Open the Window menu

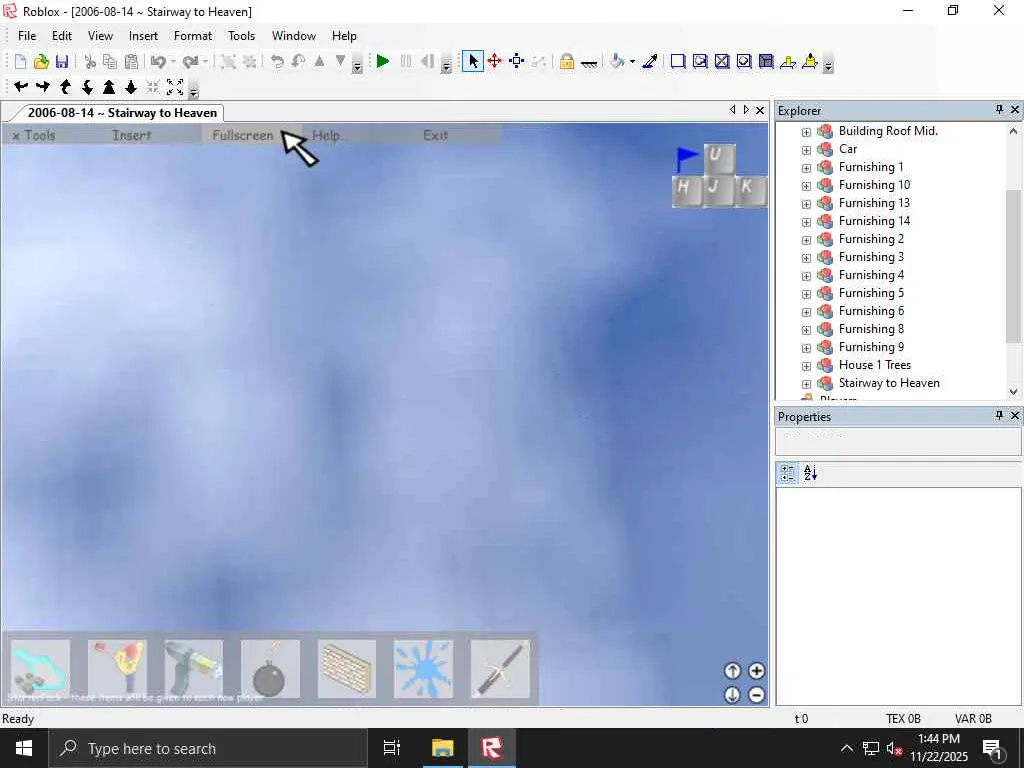(294, 36)
